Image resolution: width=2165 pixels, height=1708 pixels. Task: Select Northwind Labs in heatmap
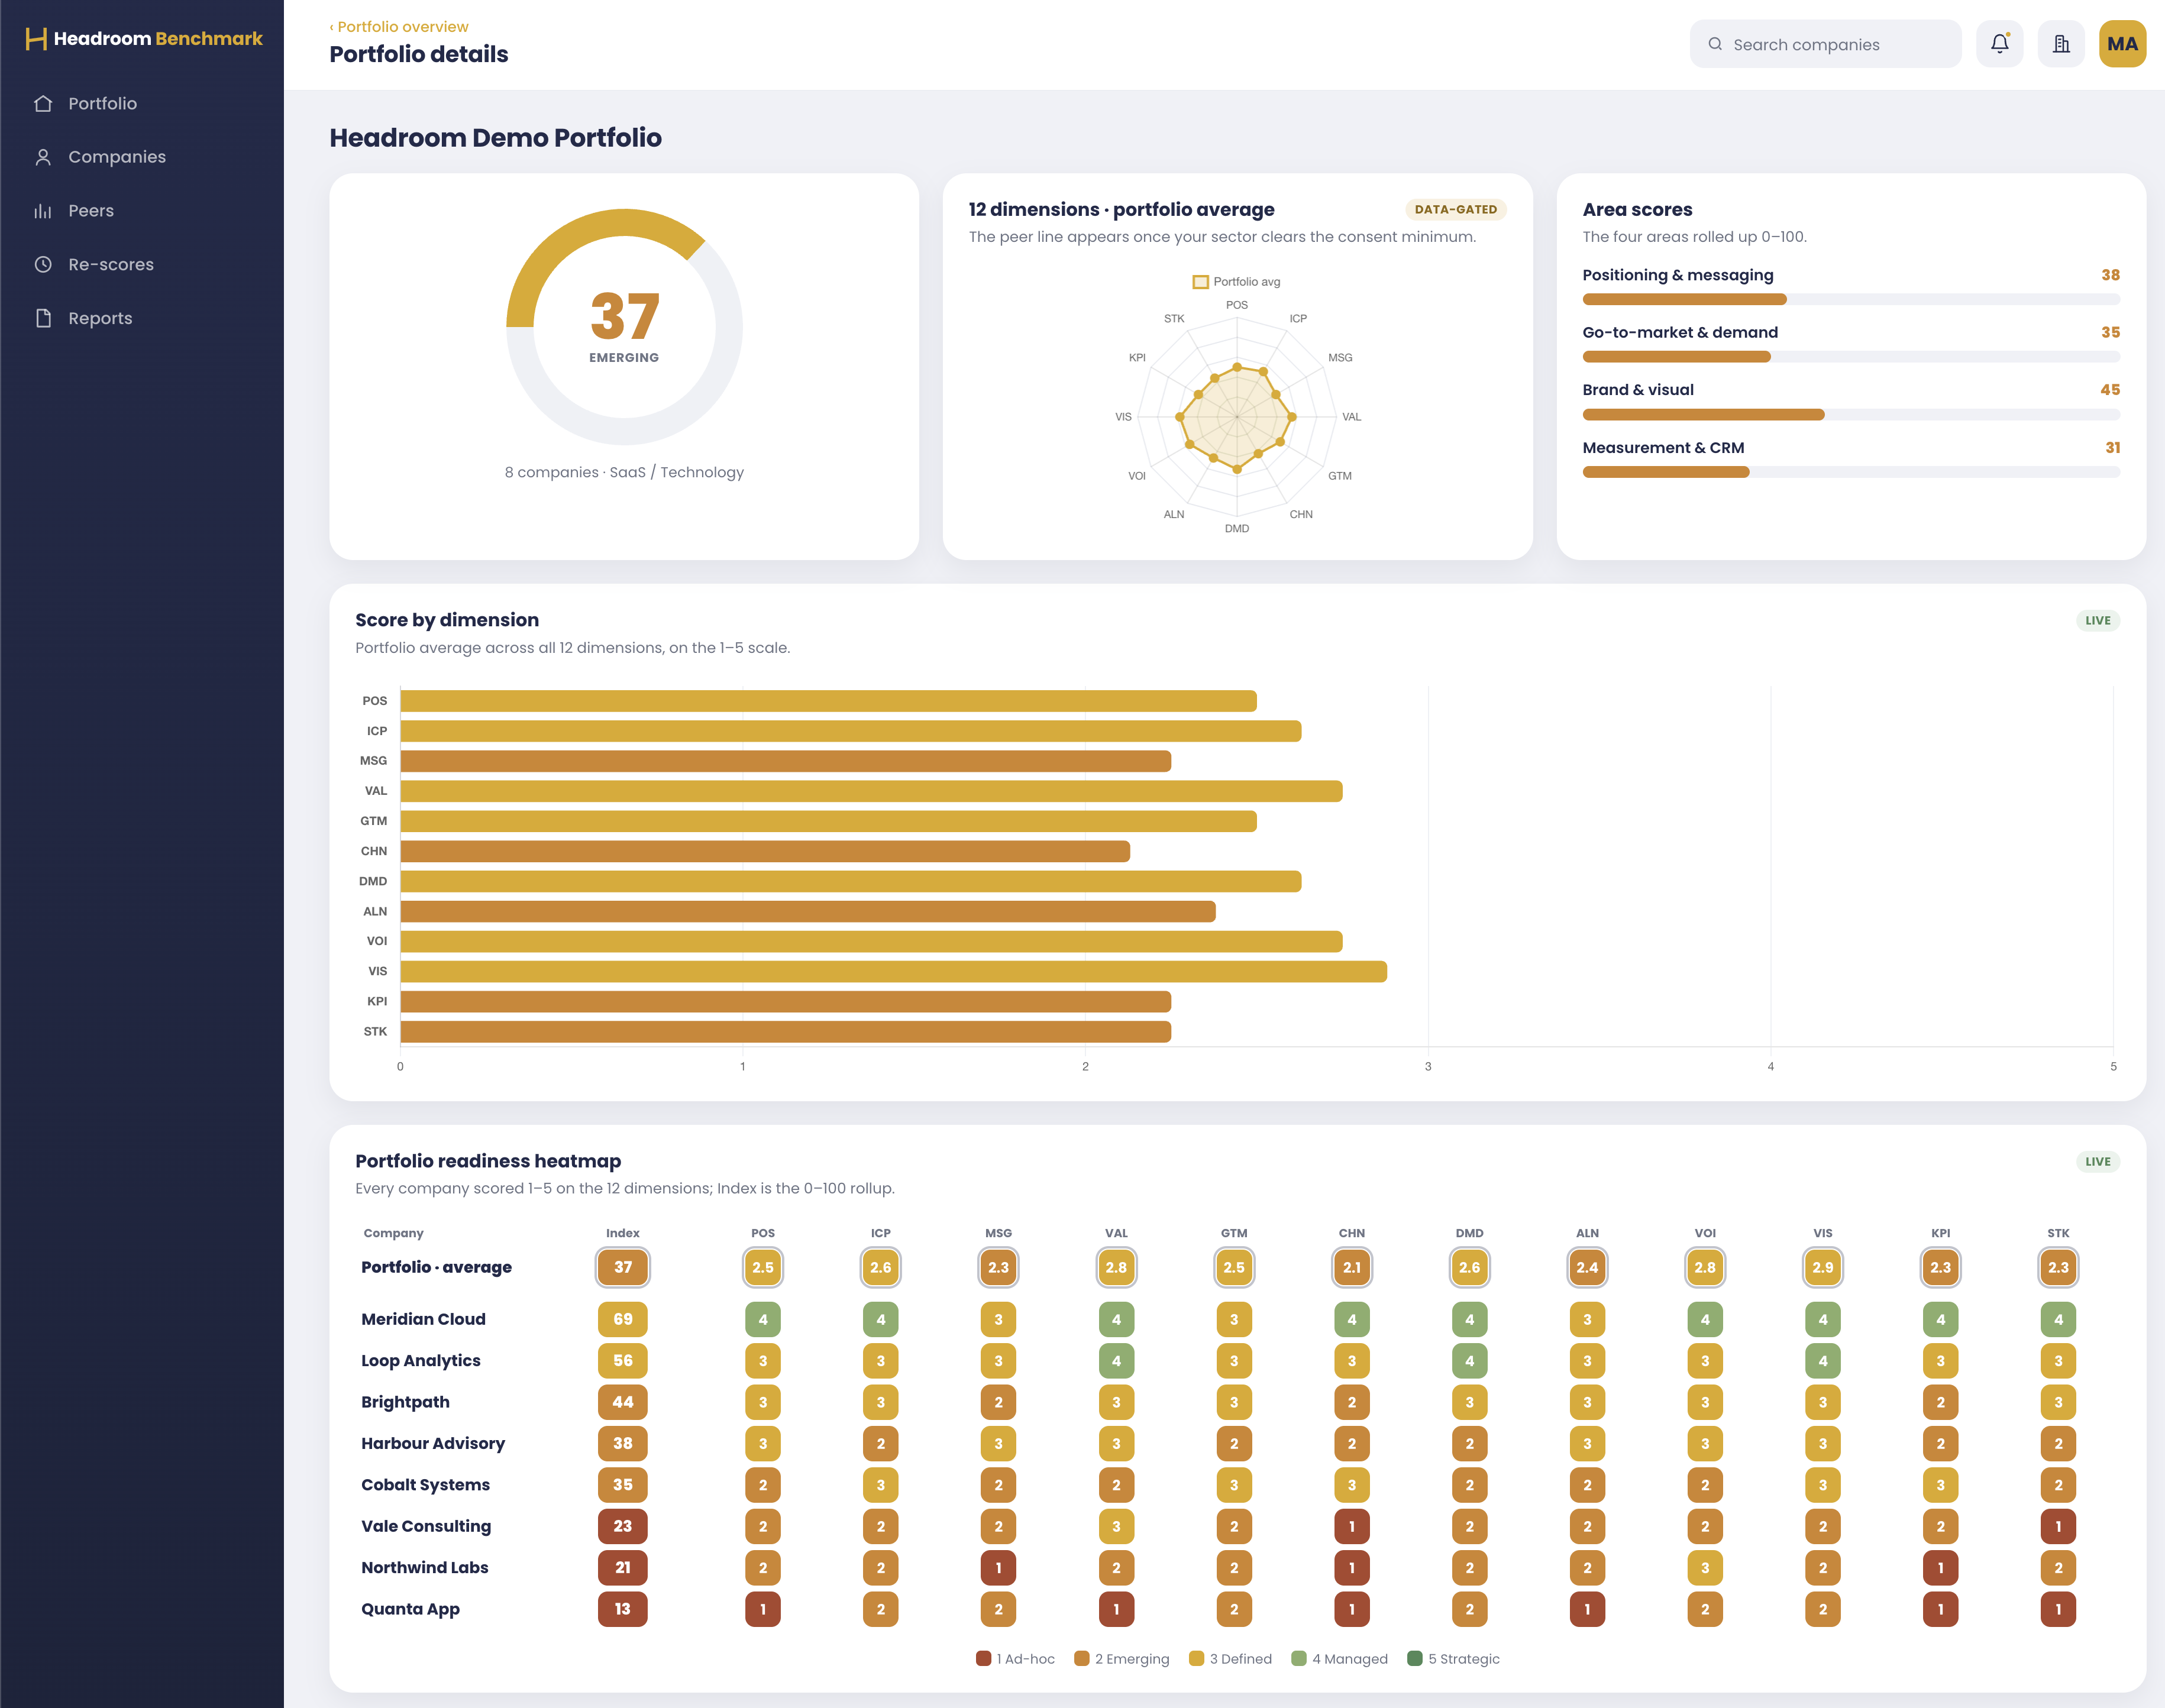tap(424, 1568)
